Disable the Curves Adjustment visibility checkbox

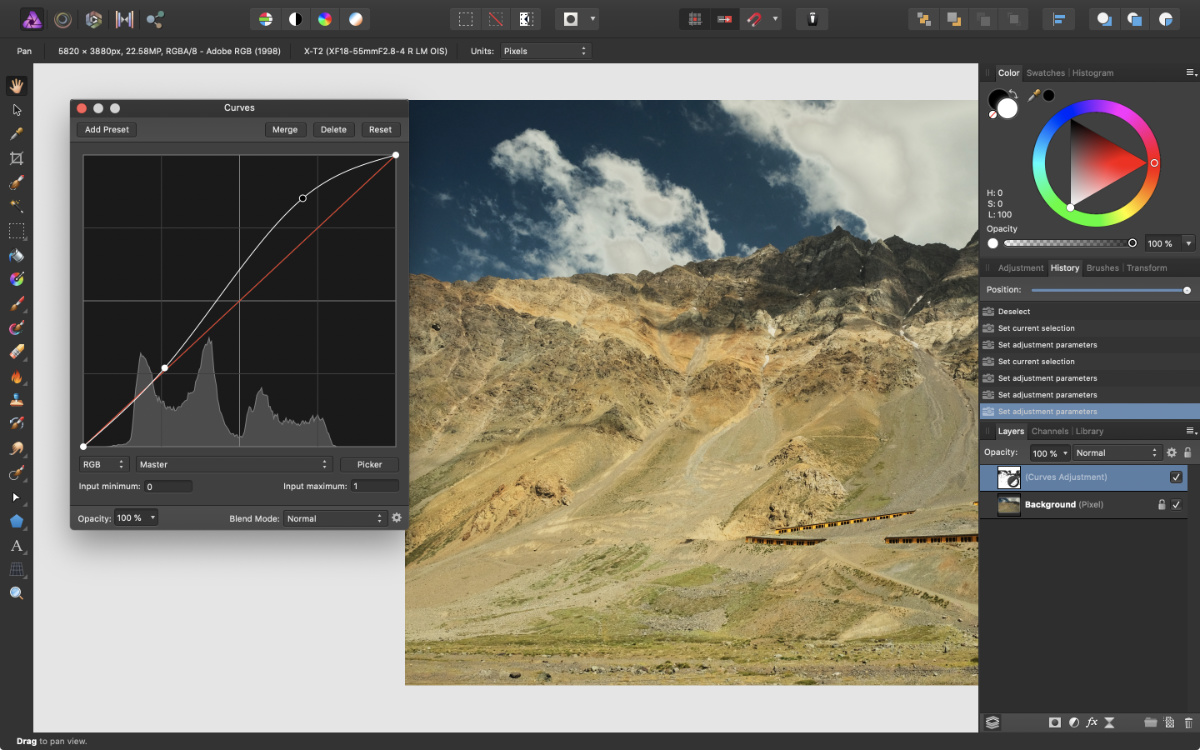tap(1177, 477)
